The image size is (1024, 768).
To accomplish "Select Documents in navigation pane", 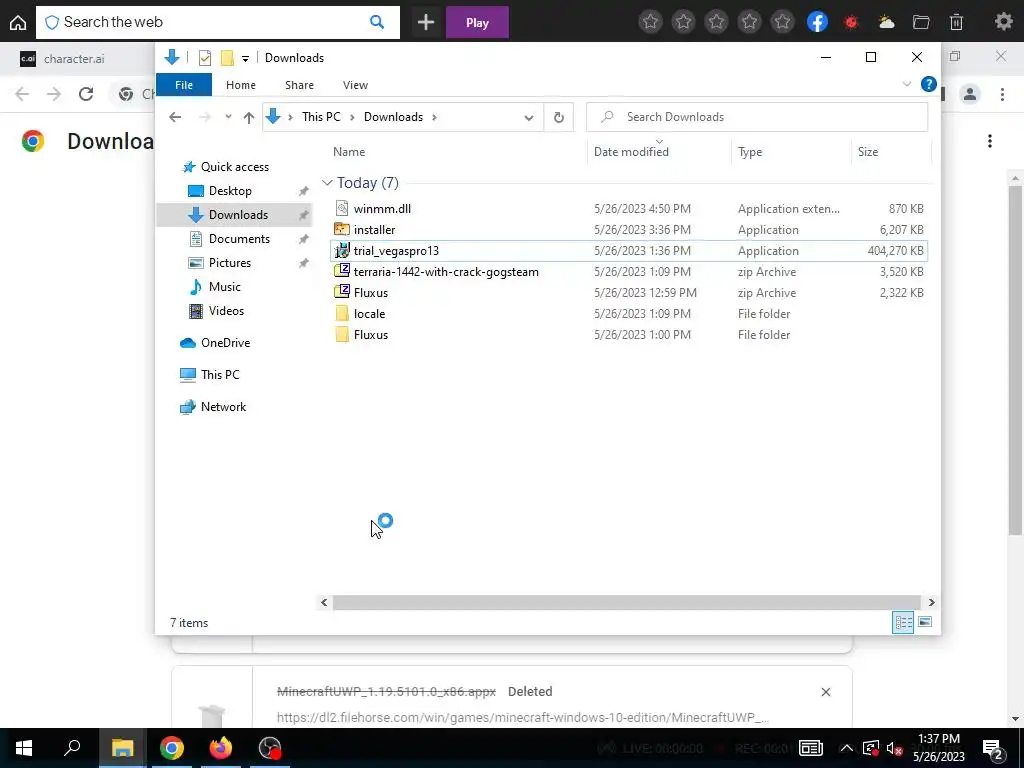I will click(x=239, y=239).
